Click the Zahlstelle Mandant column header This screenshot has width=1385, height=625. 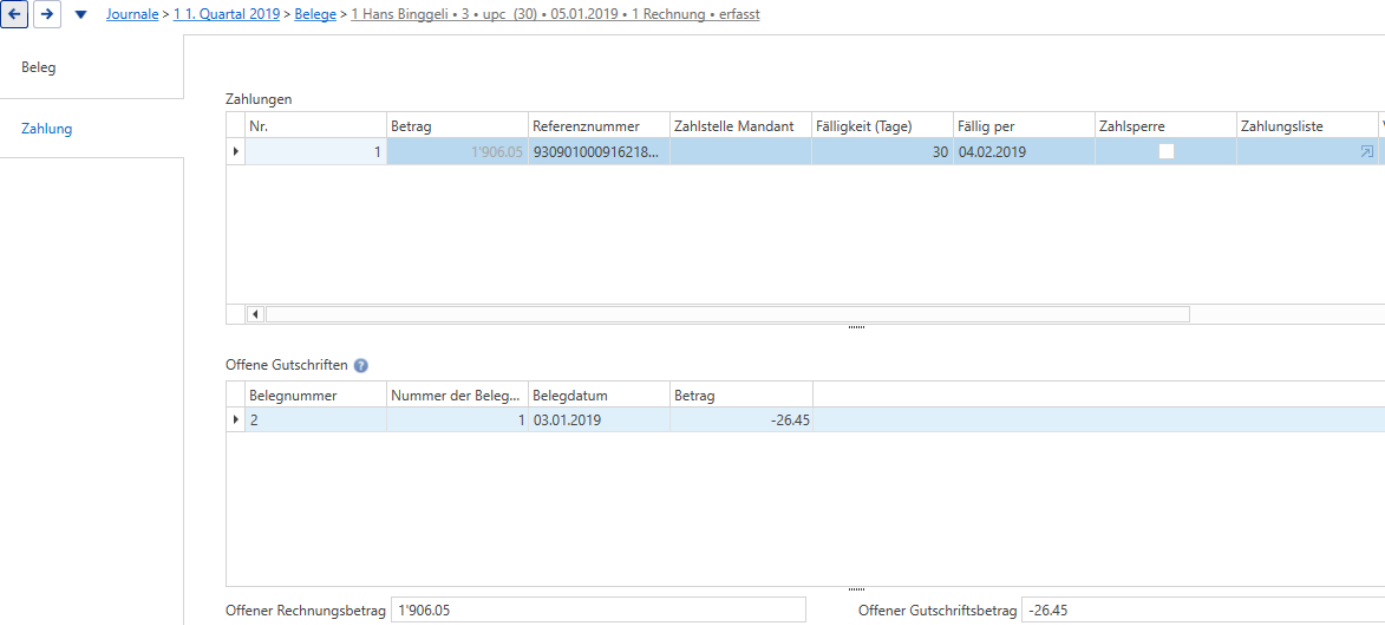coord(741,126)
